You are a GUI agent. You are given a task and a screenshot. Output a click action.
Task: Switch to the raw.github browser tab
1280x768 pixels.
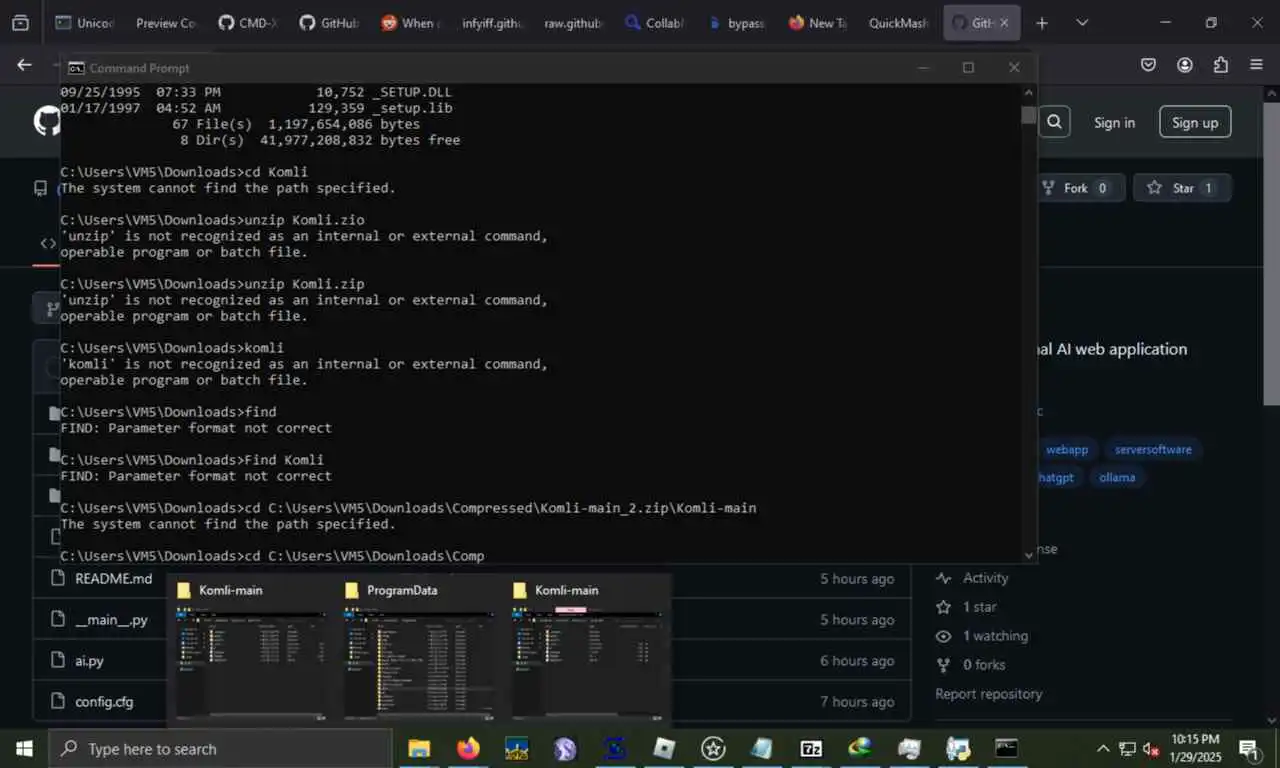tap(572, 22)
